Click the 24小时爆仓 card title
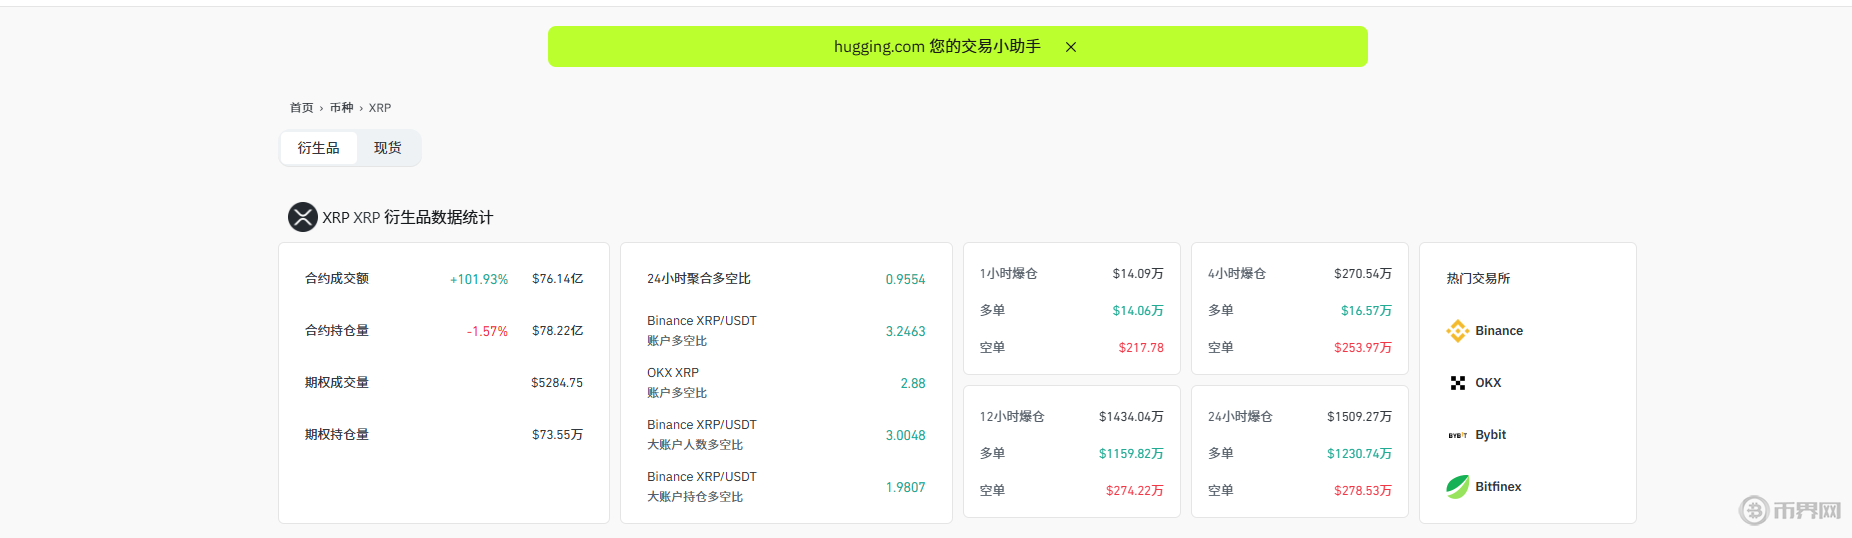Screen dimensions: 1852x538 pyautogui.click(x=1240, y=417)
